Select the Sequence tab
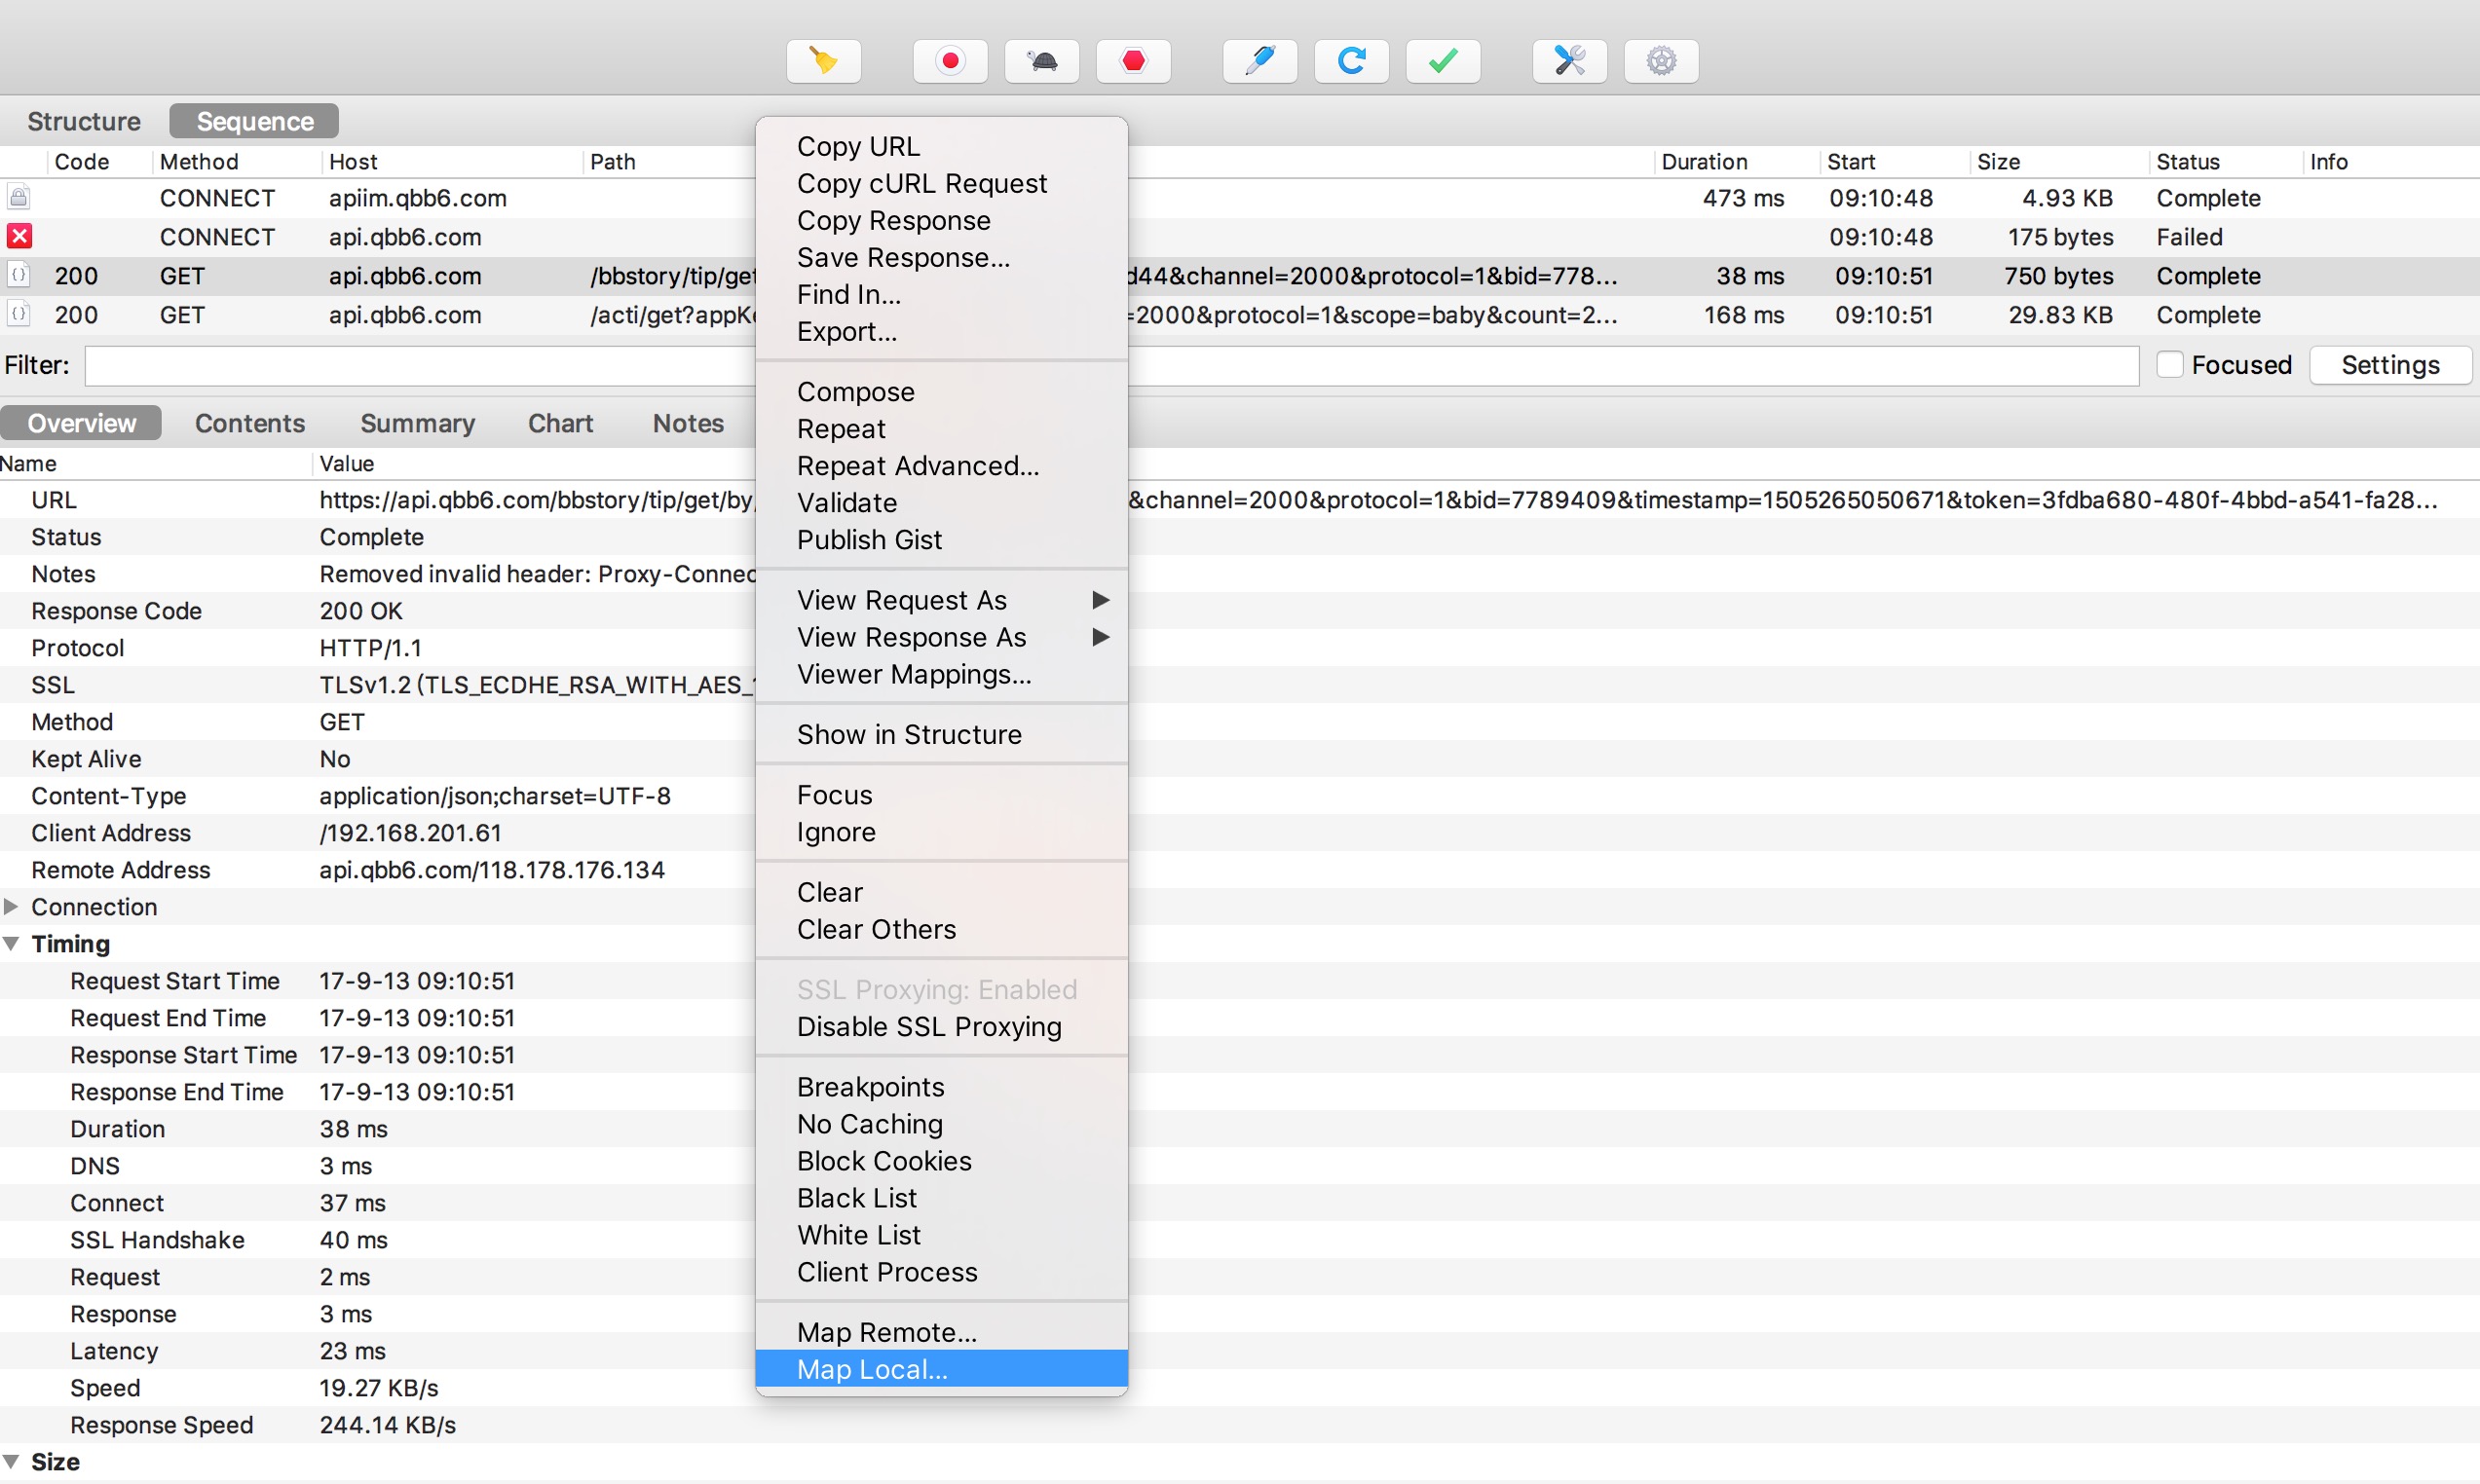Image resolution: width=2480 pixels, height=1484 pixels. tap(254, 121)
